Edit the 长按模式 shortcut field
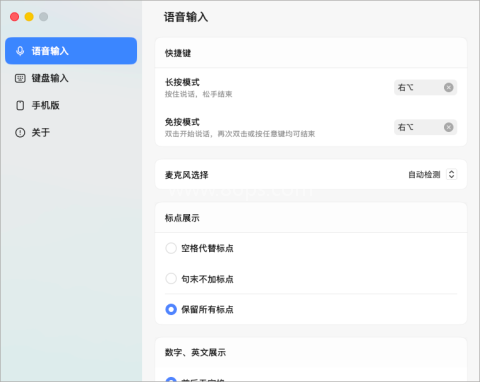This screenshot has height=382, width=480. click(x=425, y=87)
